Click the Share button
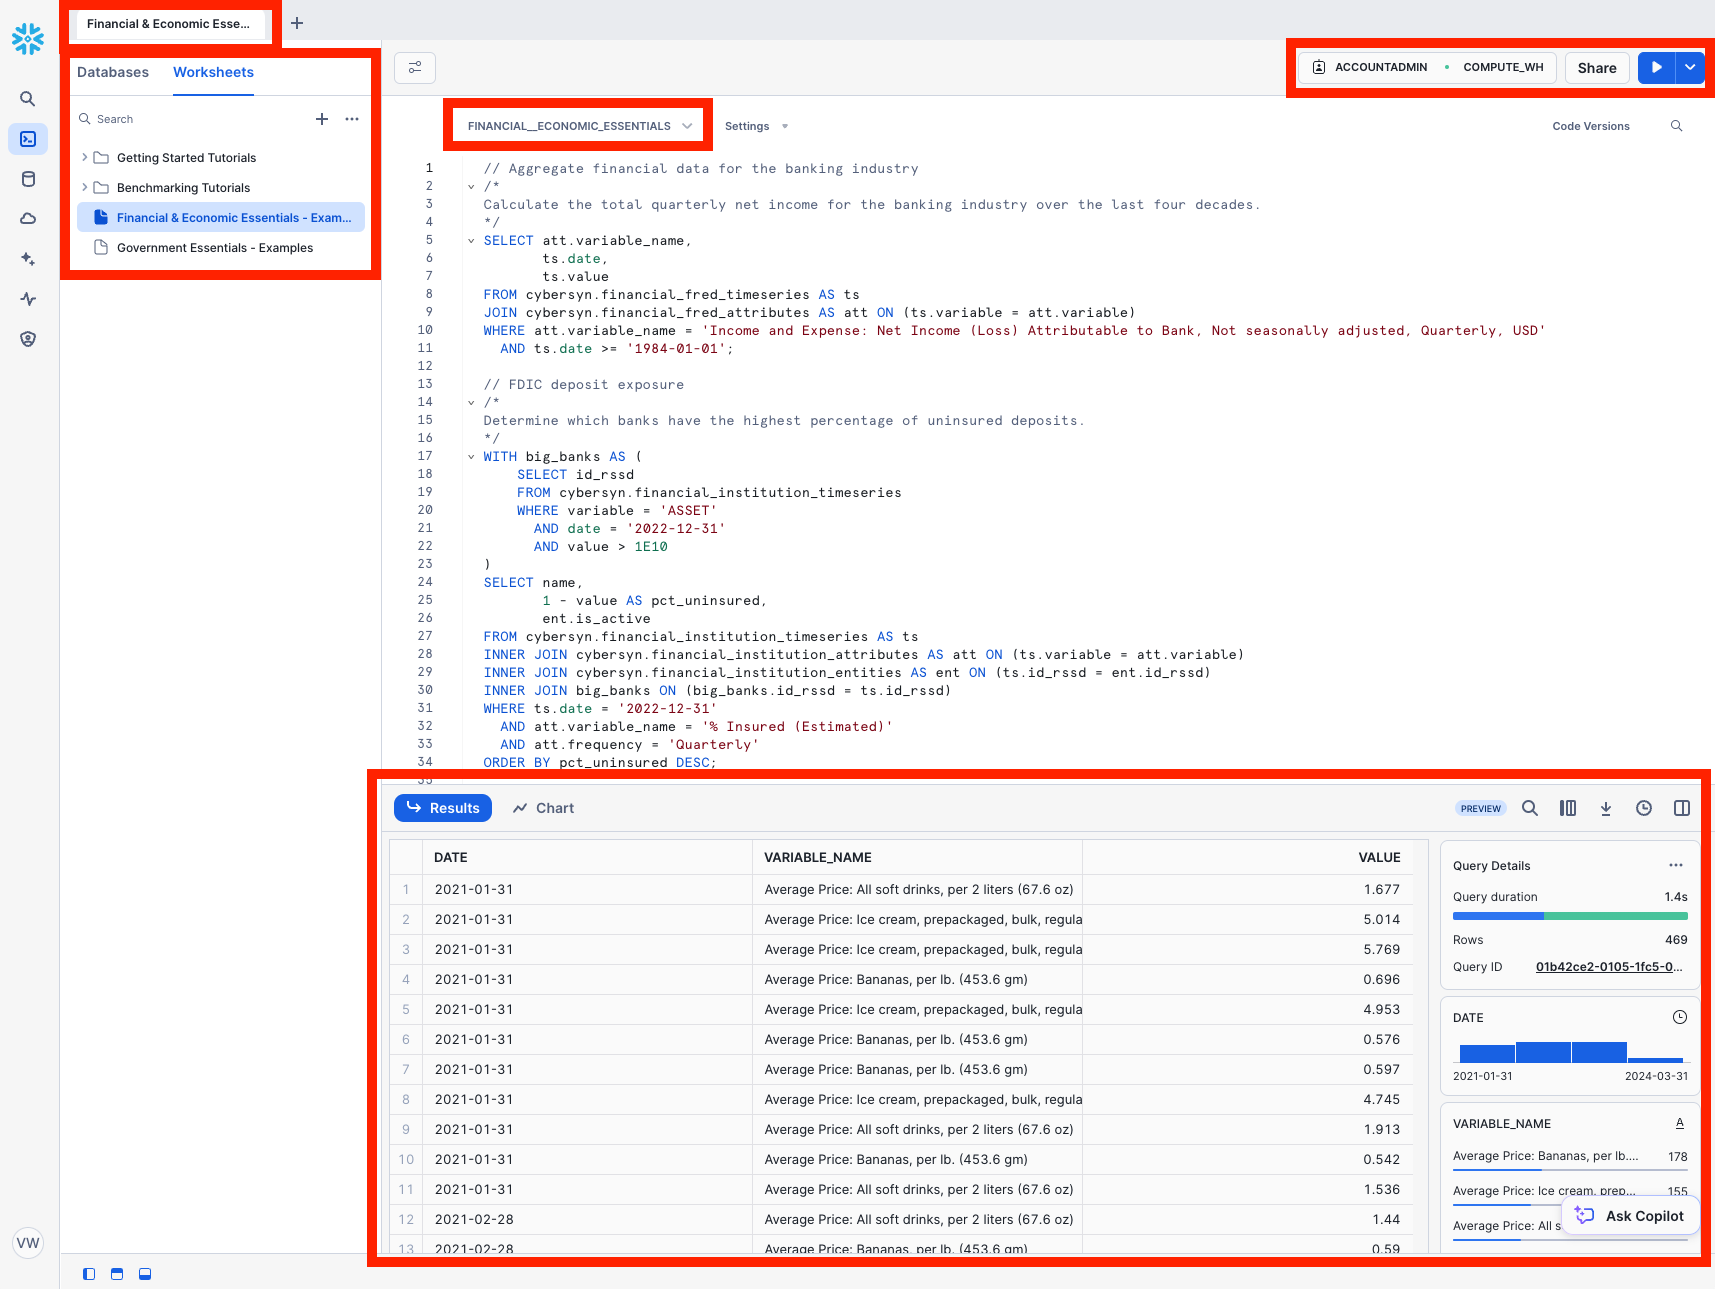This screenshot has width=1715, height=1289. tap(1596, 68)
